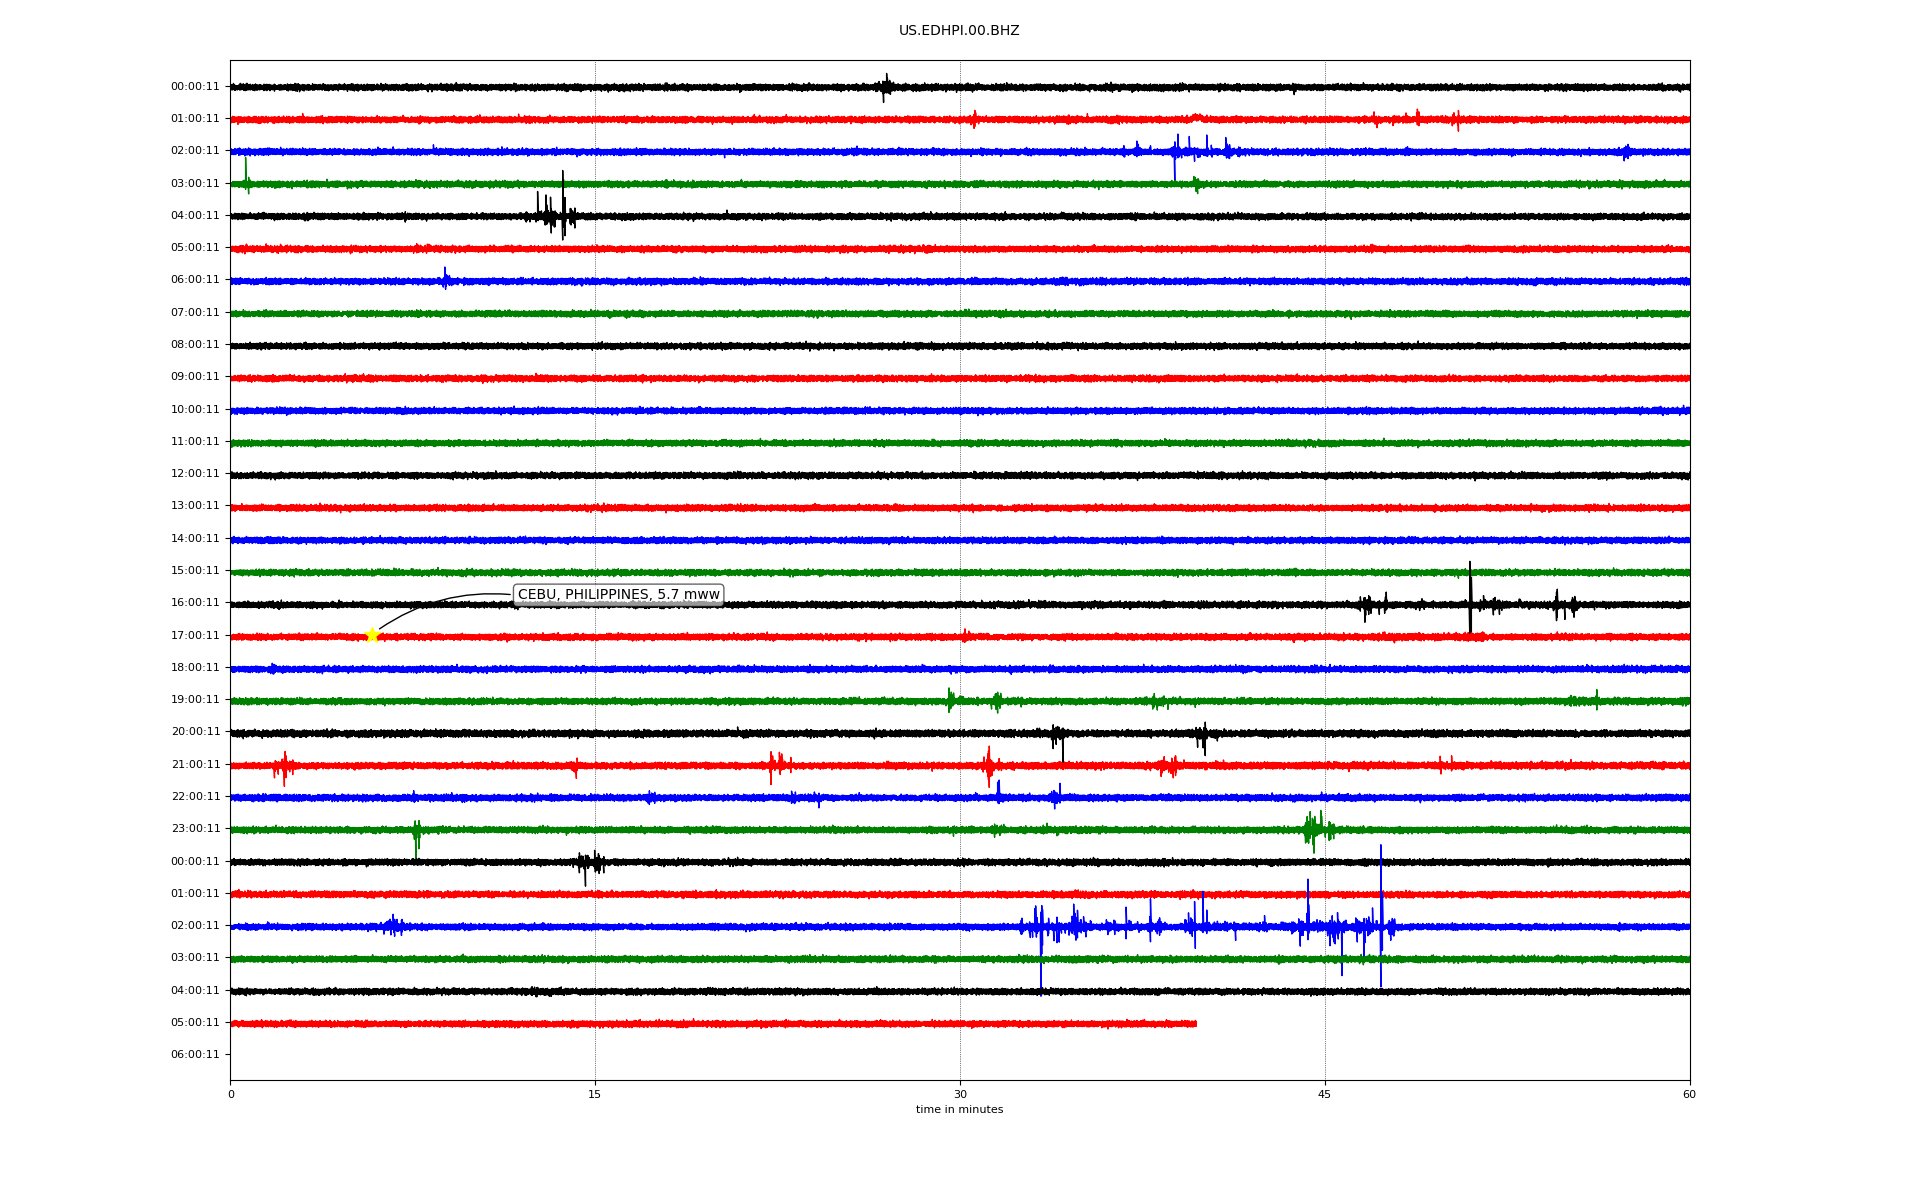
Task: Click the end of the red 05:00:11 trace
Action: pos(1195,1023)
